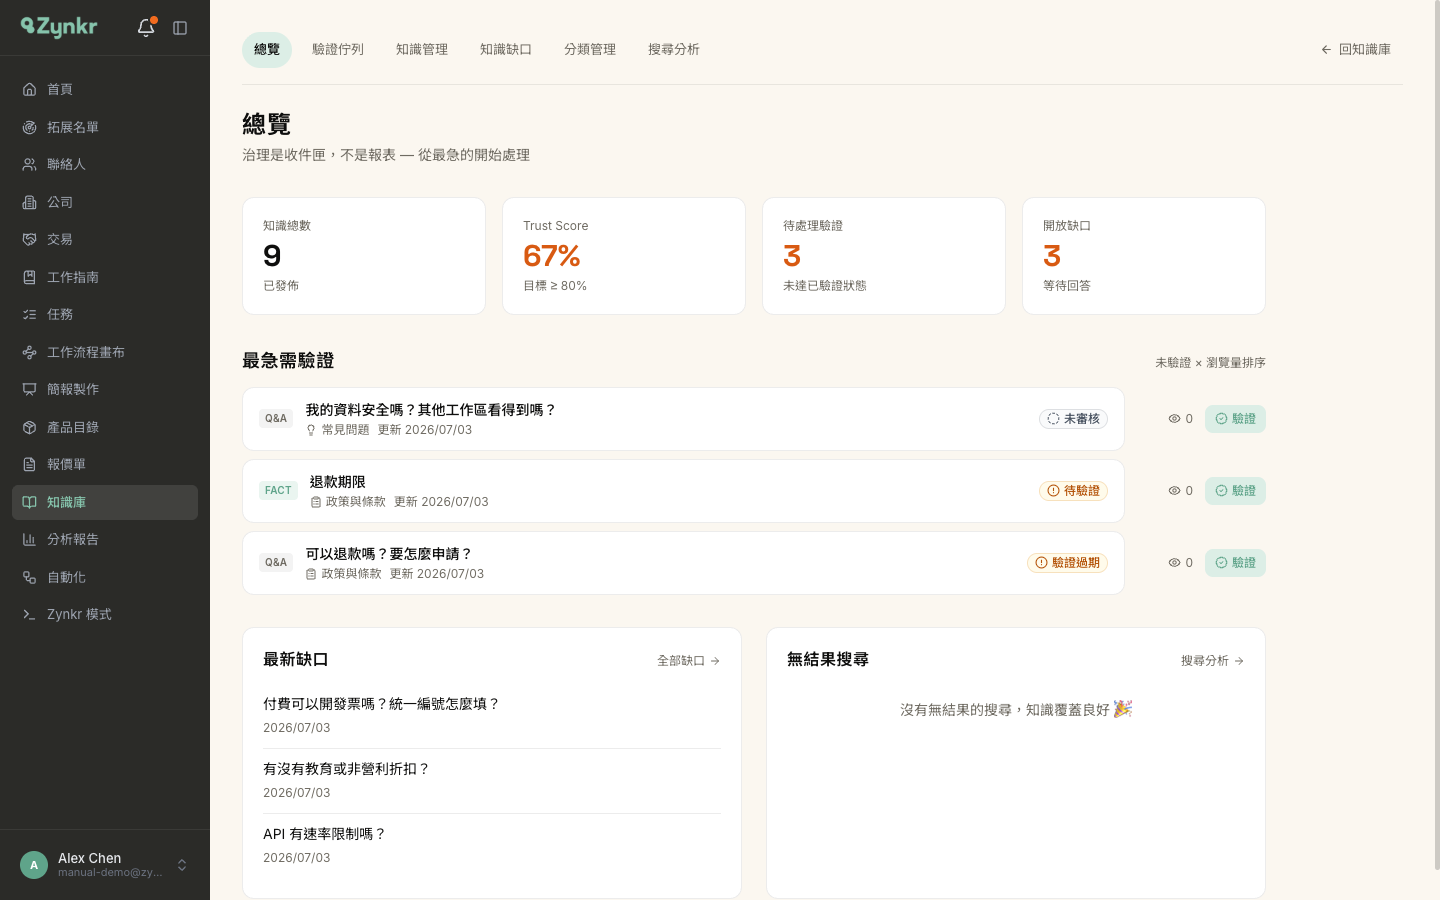Switch to 知識管理 tab
Viewport: 1440px width, 900px height.
pyautogui.click(x=422, y=49)
